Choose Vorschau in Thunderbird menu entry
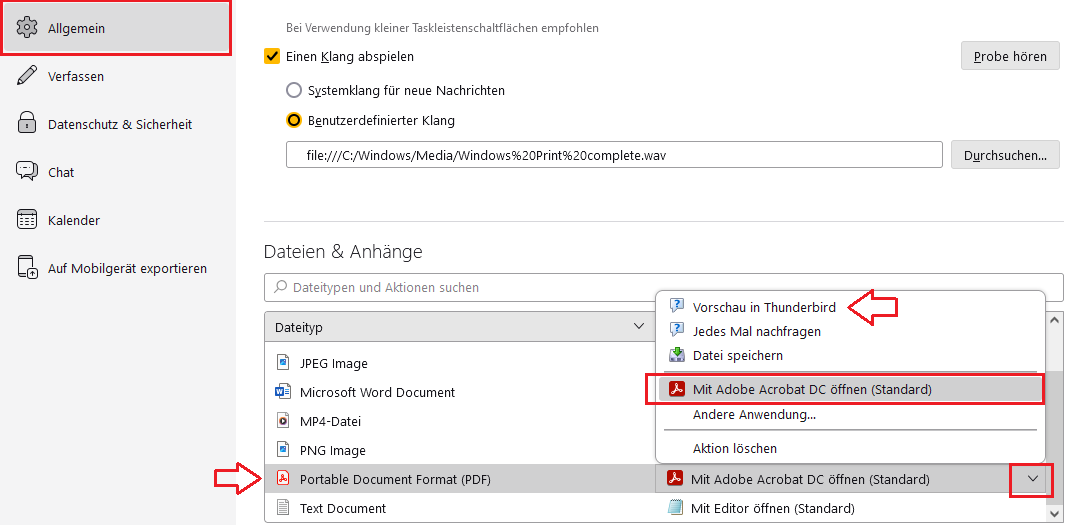 pos(763,307)
